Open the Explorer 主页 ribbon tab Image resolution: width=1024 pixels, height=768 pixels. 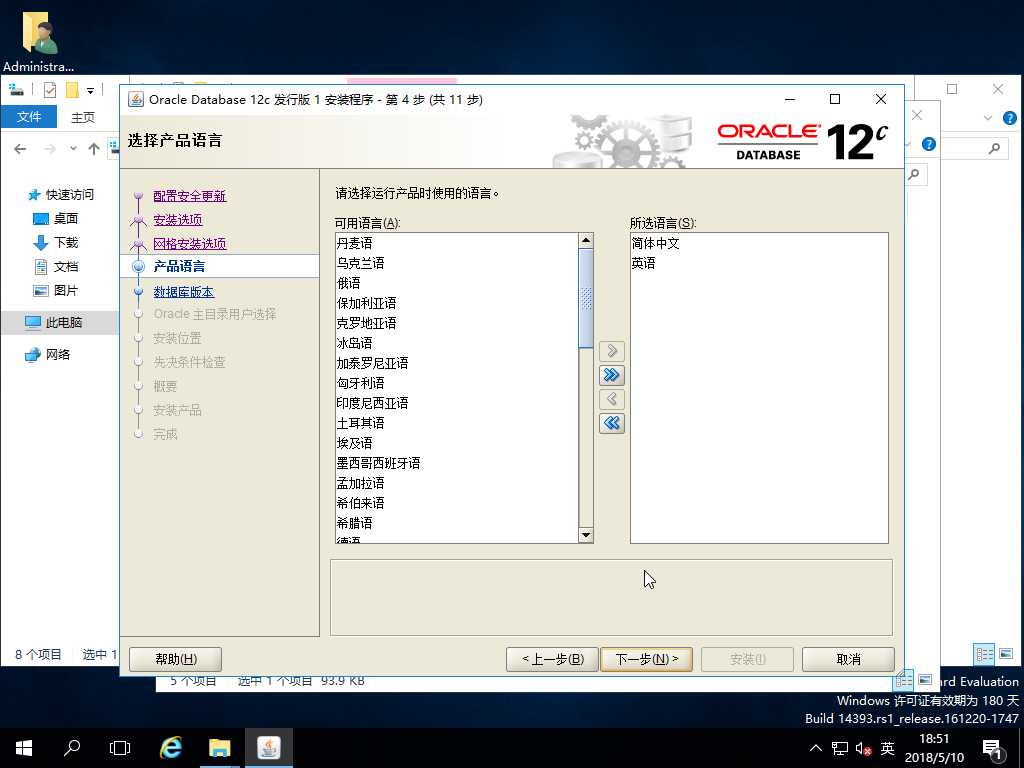[x=83, y=118]
